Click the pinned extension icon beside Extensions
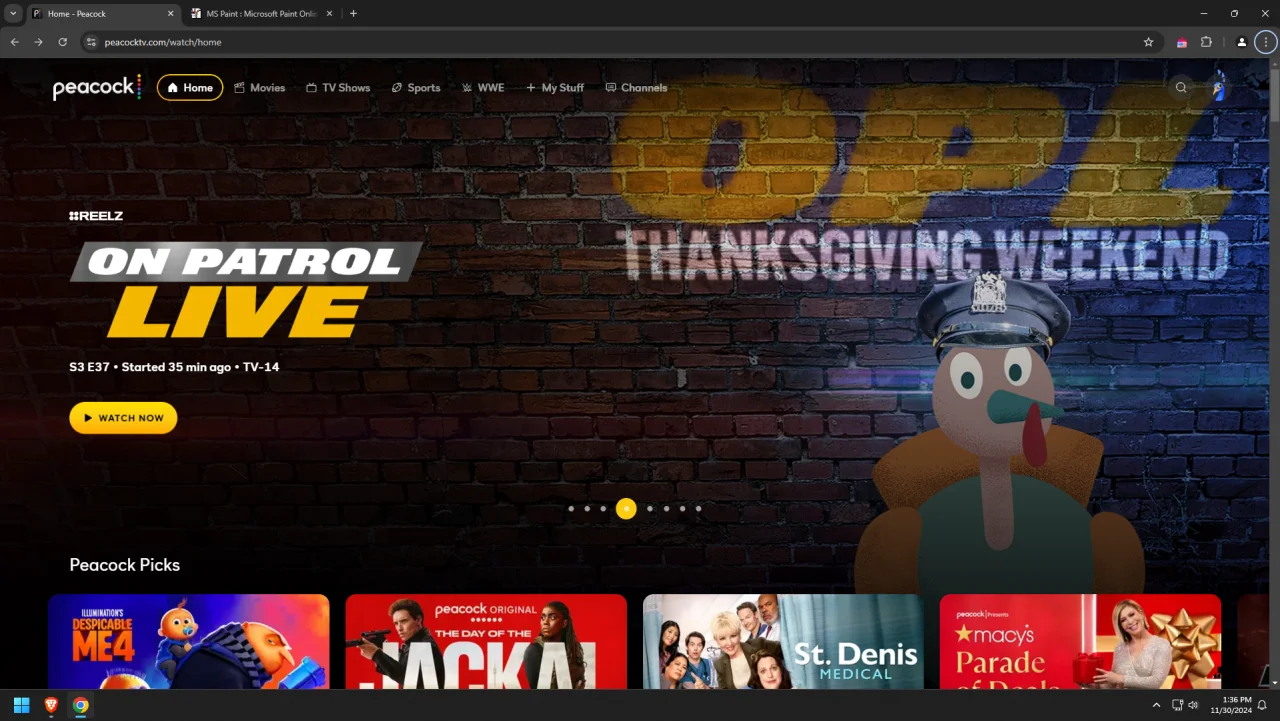 pyautogui.click(x=1182, y=42)
